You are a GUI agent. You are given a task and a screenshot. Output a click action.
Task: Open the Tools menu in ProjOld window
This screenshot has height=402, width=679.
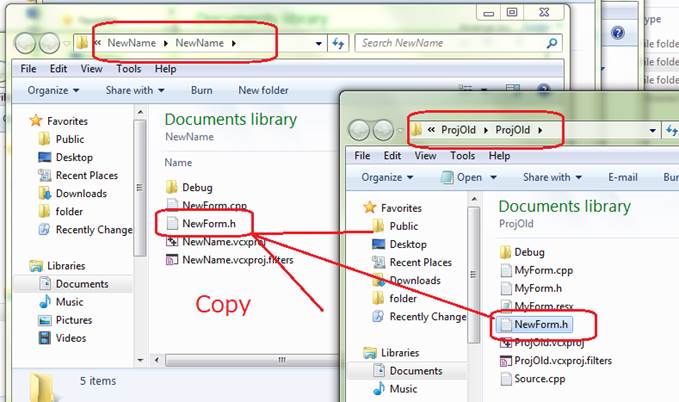tap(462, 156)
